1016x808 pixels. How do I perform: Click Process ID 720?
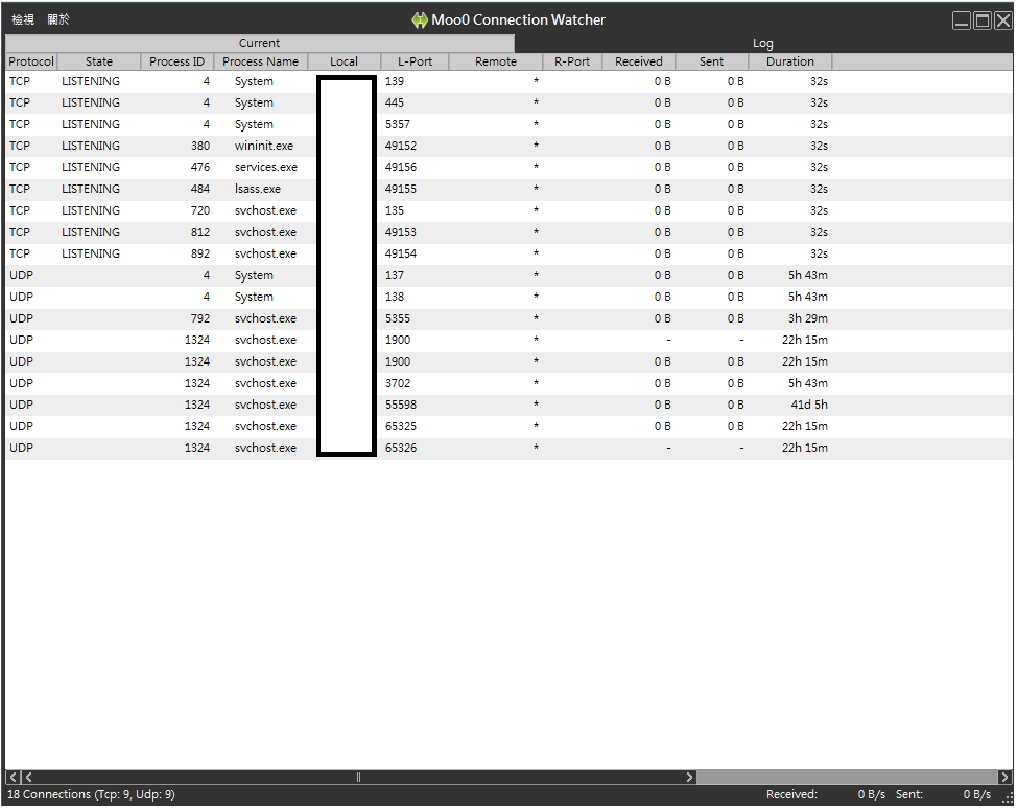pyautogui.click(x=200, y=211)
